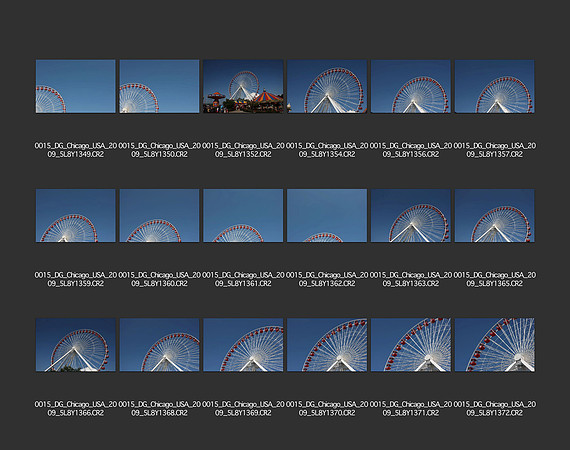Select the thumbnail for image 5L8Y1370.CR2
The image size is (570, 450).
(327, 345)
